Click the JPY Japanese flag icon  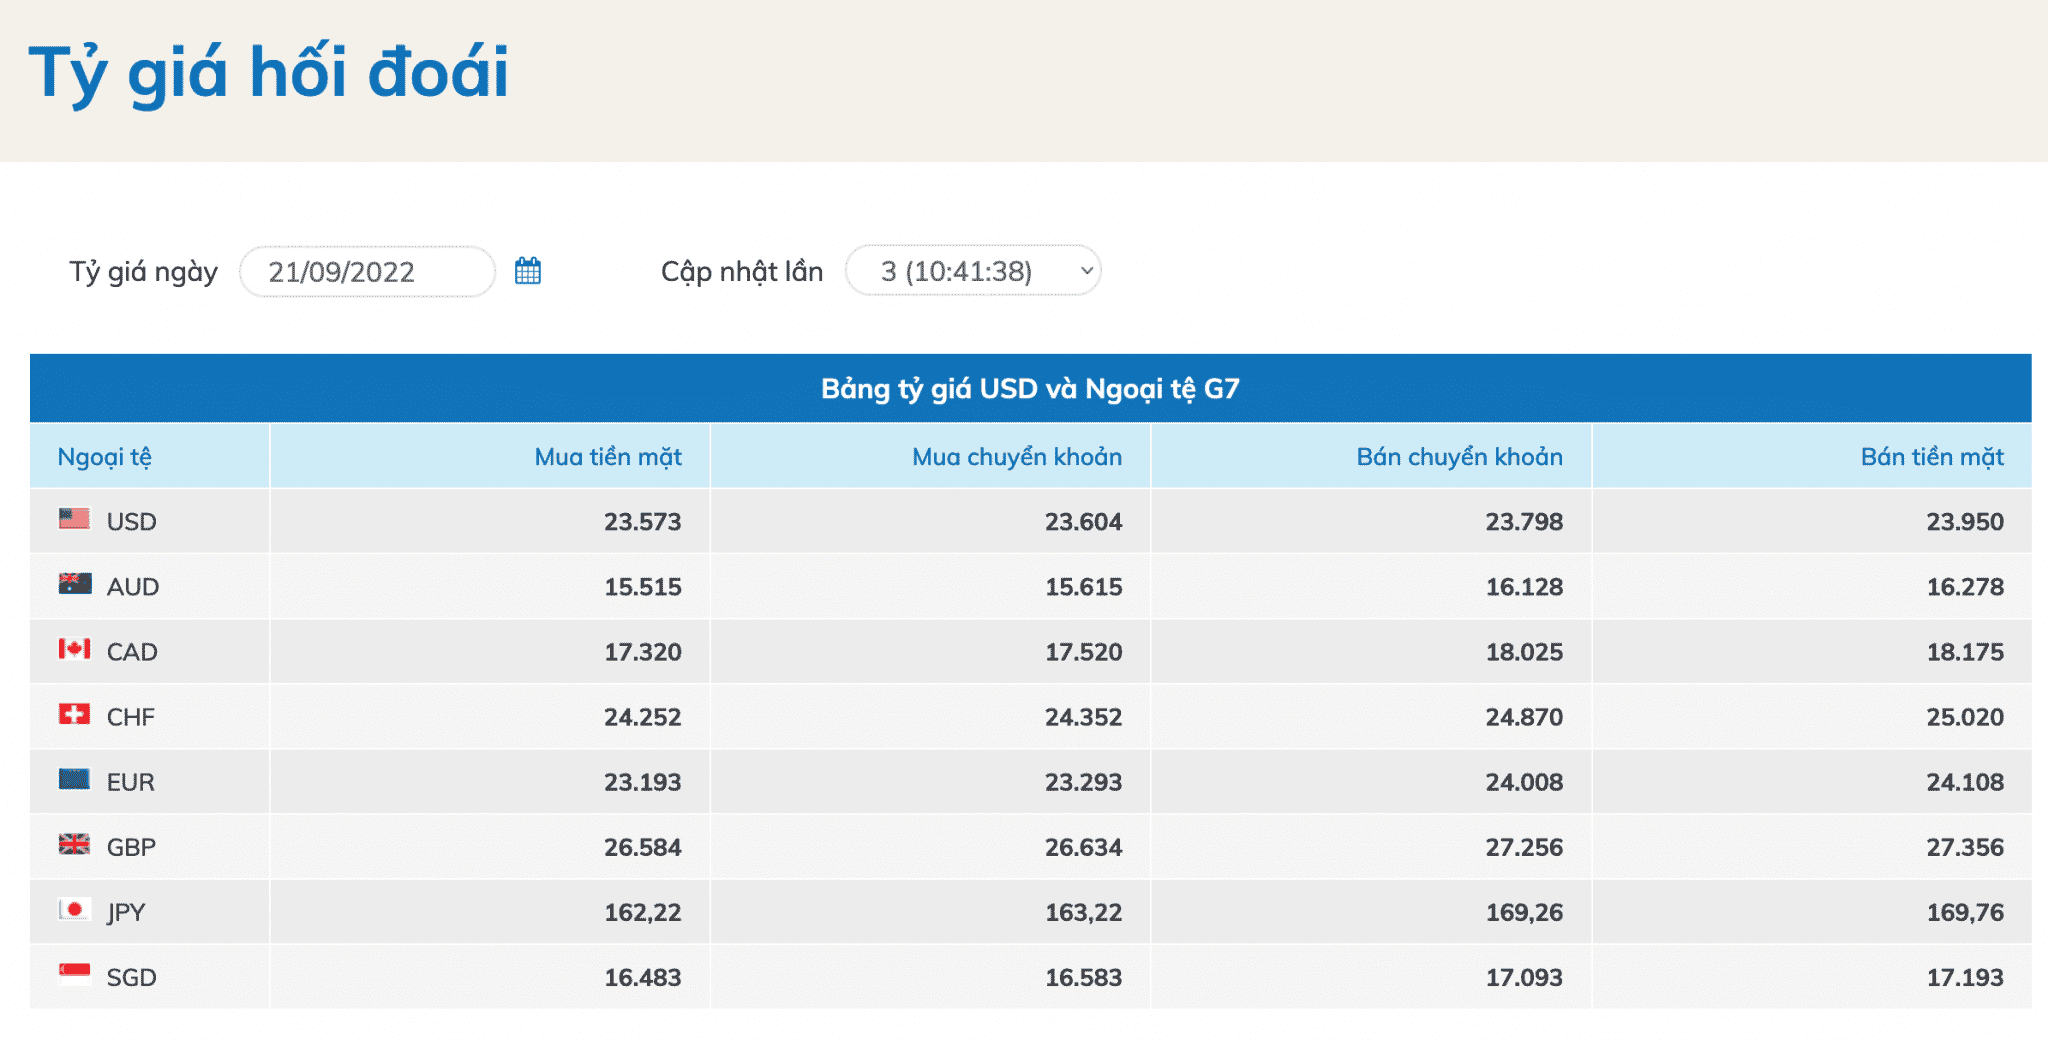point(74,909)
